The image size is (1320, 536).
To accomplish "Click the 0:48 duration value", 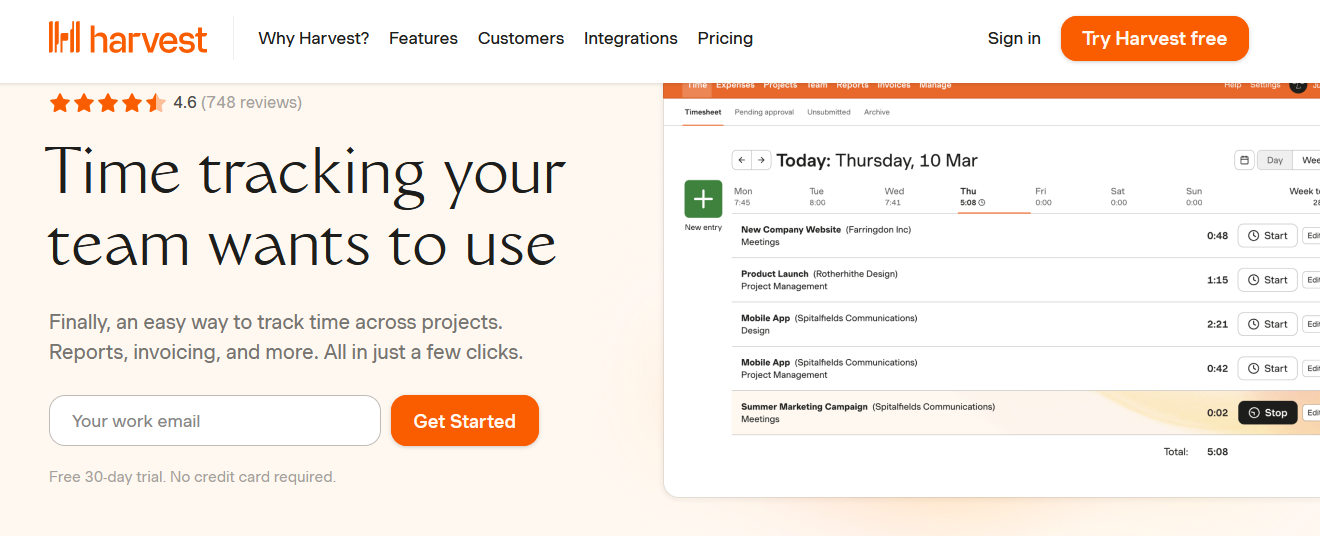I will pos(1217,236).
